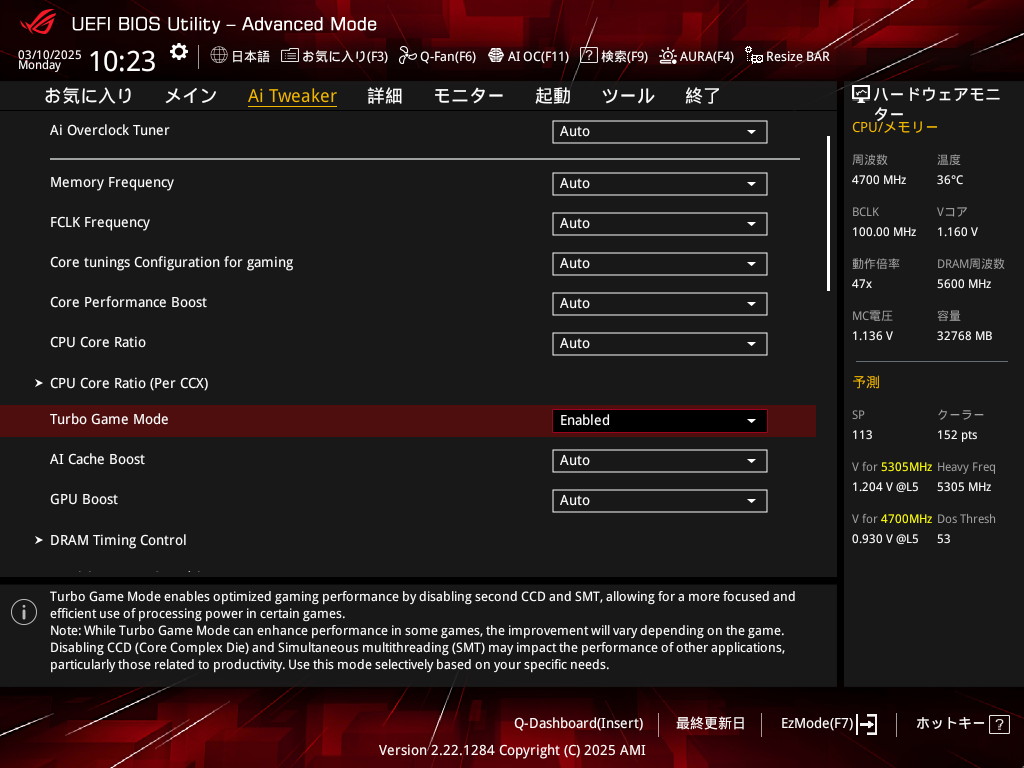Open search question-mark icon (F9)

pyautogui.click(x=588, y=56)
